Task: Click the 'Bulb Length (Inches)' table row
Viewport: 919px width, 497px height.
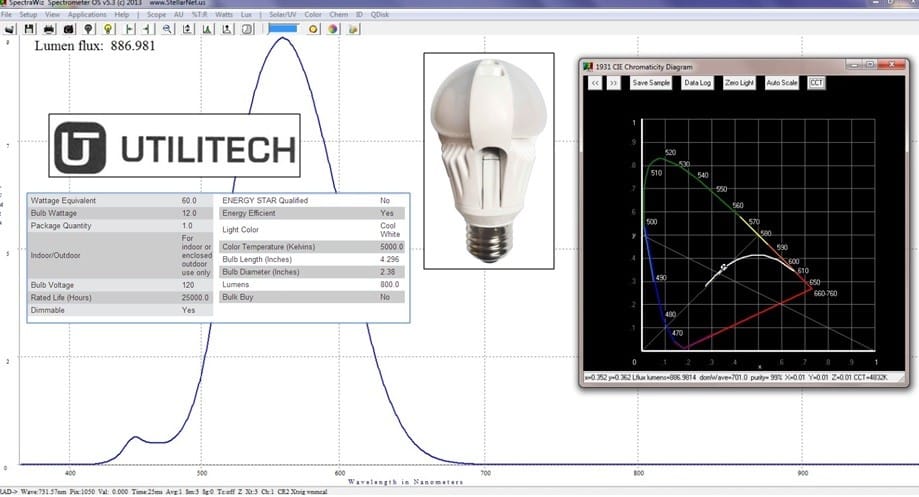Action: click(312, 260)
